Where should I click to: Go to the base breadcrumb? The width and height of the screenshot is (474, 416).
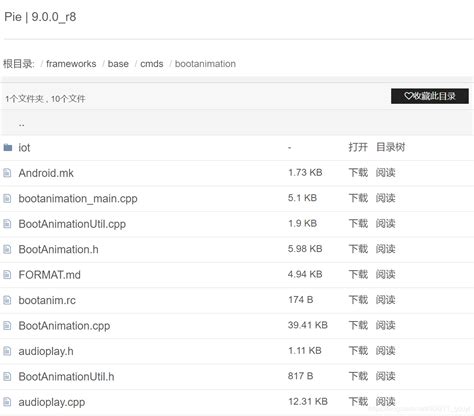pyautogui.click(x=118, y=64)
